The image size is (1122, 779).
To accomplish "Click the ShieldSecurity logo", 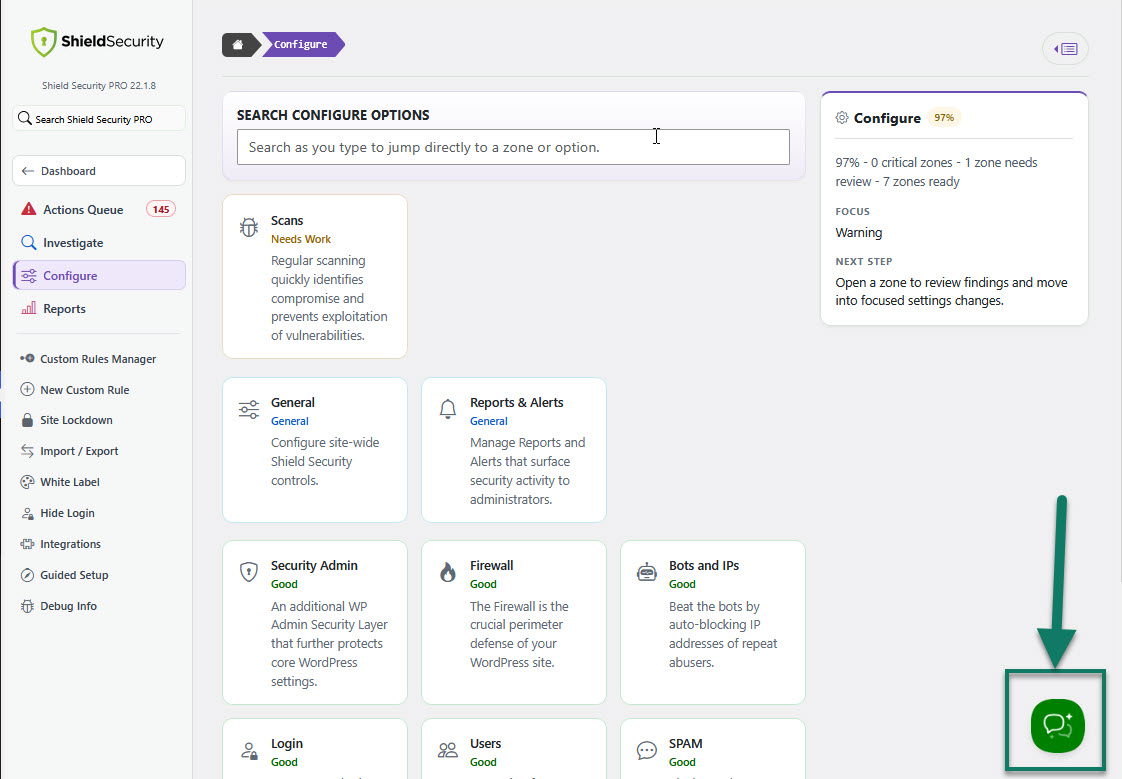I will pos(97,42).
